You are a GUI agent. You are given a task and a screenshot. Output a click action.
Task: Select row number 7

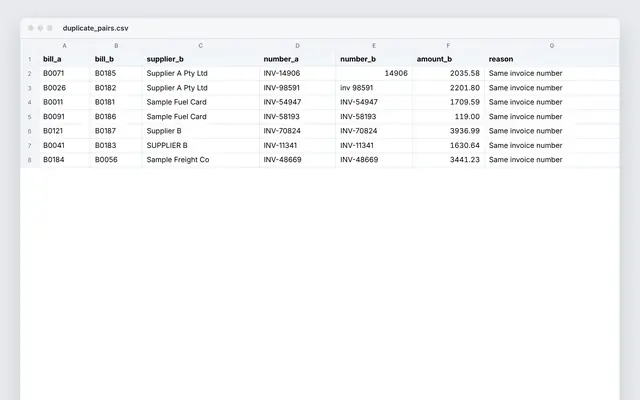pyautogui.click(x=29, y=146)
